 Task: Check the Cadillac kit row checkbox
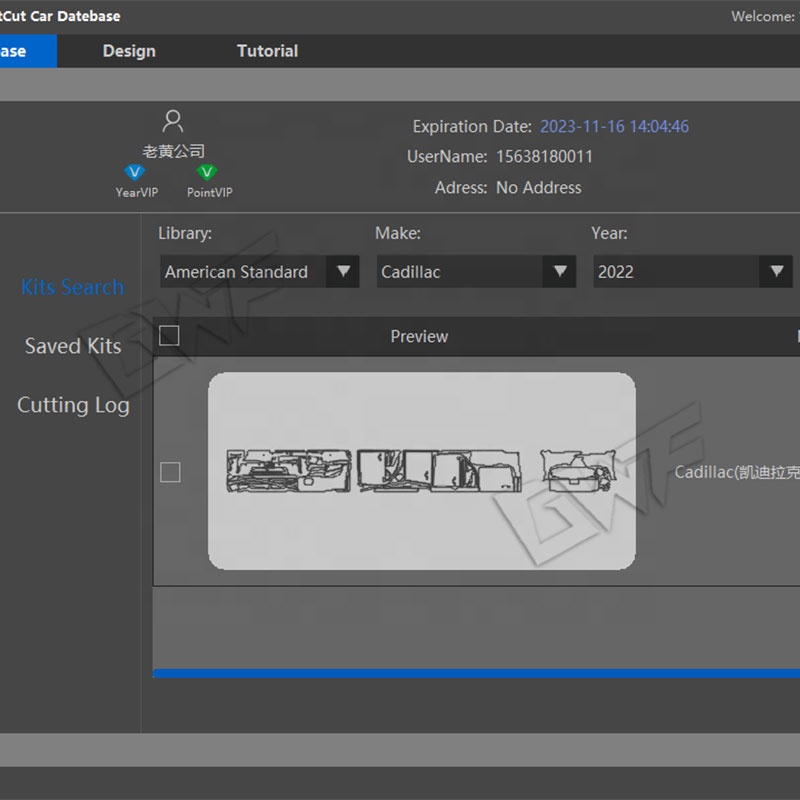pos(170,472)
